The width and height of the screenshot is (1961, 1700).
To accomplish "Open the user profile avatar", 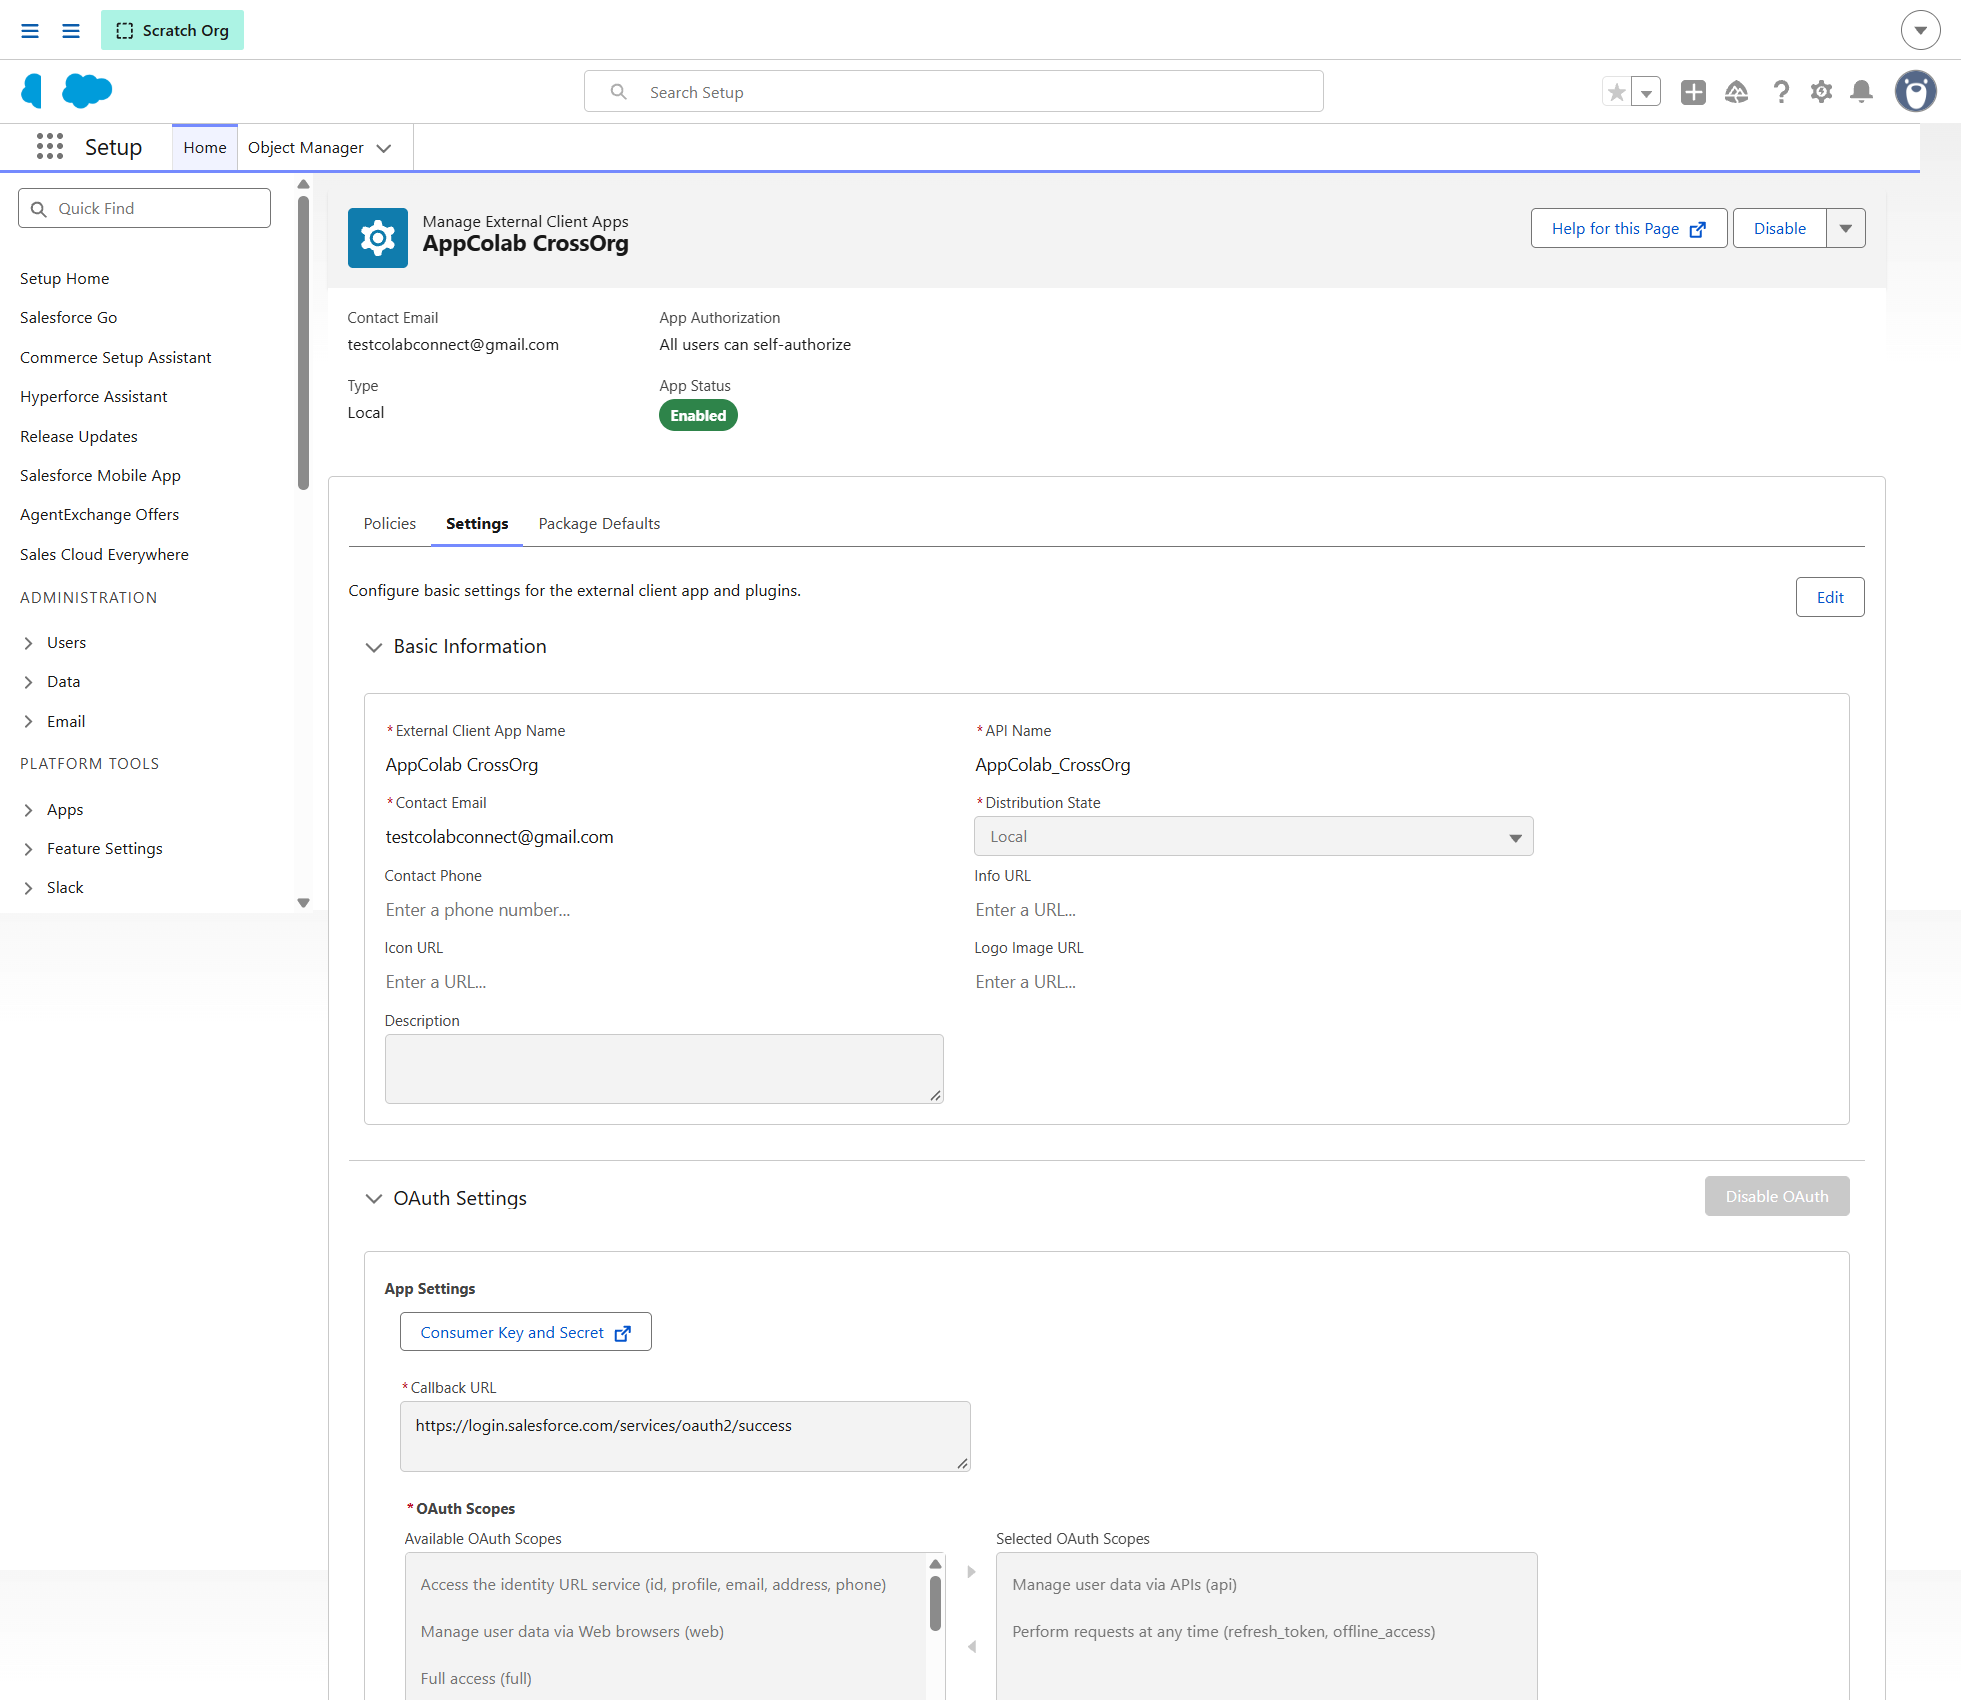I will tap(1916, 92).
